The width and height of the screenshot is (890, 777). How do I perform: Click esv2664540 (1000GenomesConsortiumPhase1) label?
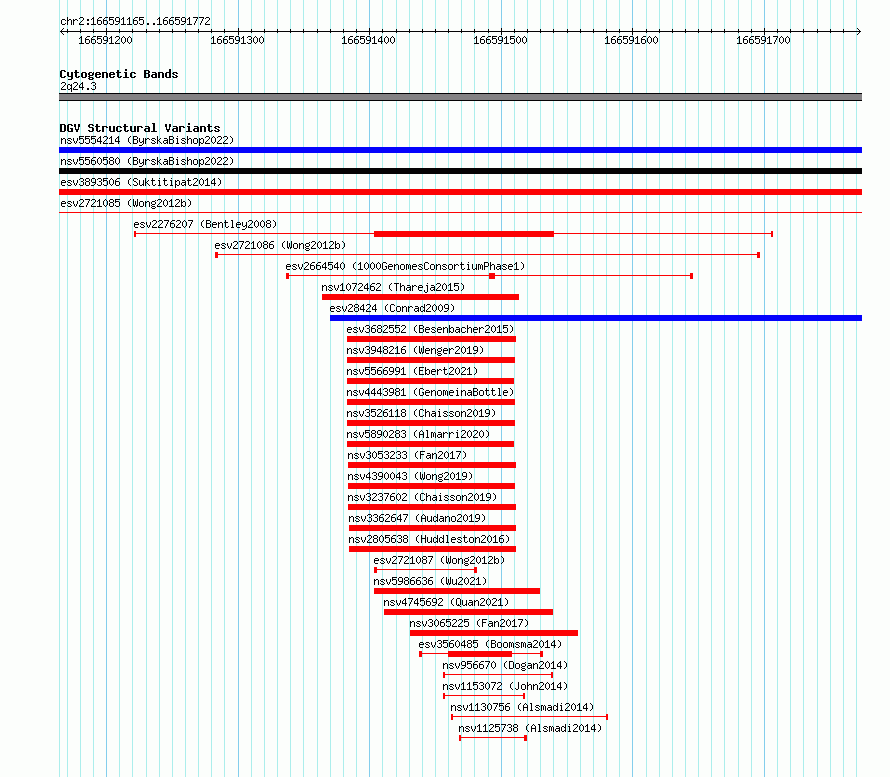click(405, 266)
